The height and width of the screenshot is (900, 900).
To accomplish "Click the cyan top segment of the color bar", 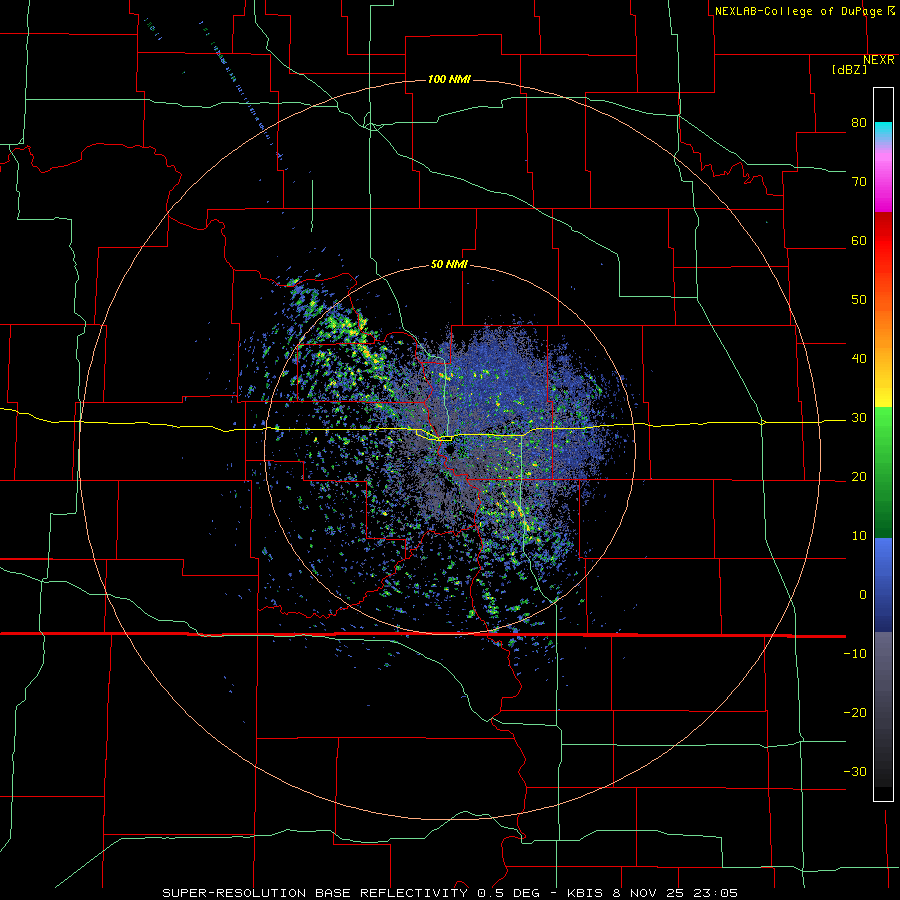I will click(x=883, y=132).
